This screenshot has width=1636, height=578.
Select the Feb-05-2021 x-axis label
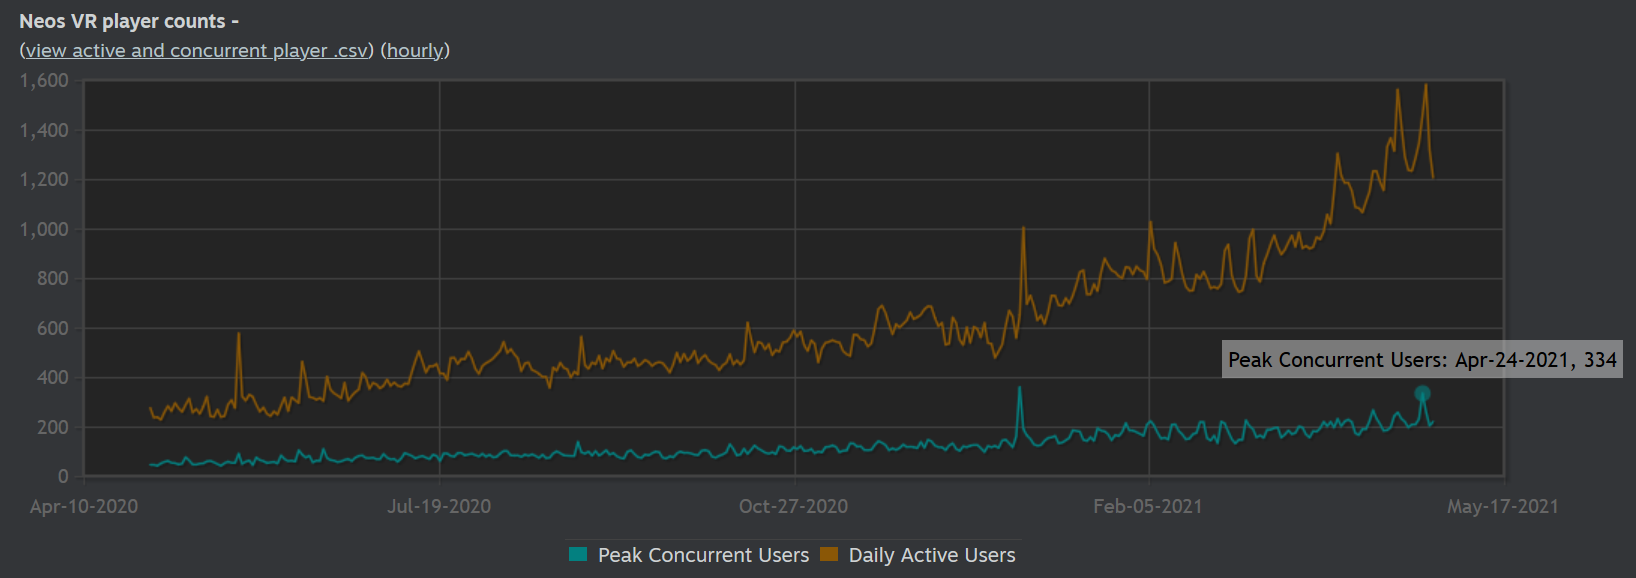(1148, 506)
